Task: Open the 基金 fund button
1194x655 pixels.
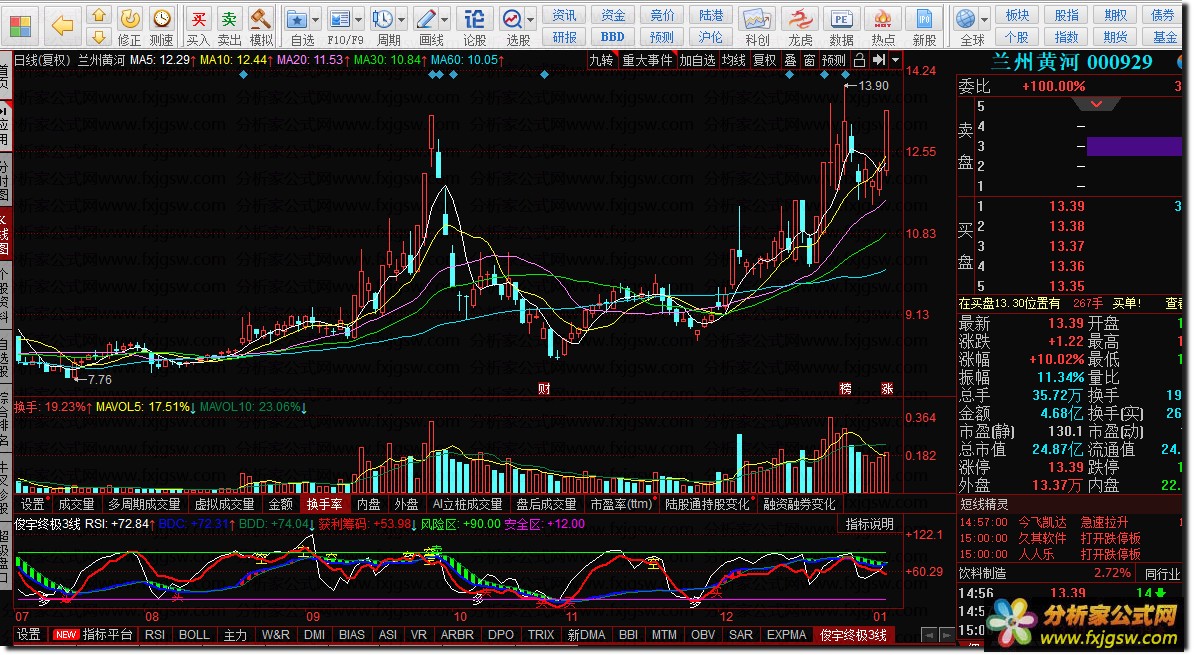Action: coord(1164,37)
